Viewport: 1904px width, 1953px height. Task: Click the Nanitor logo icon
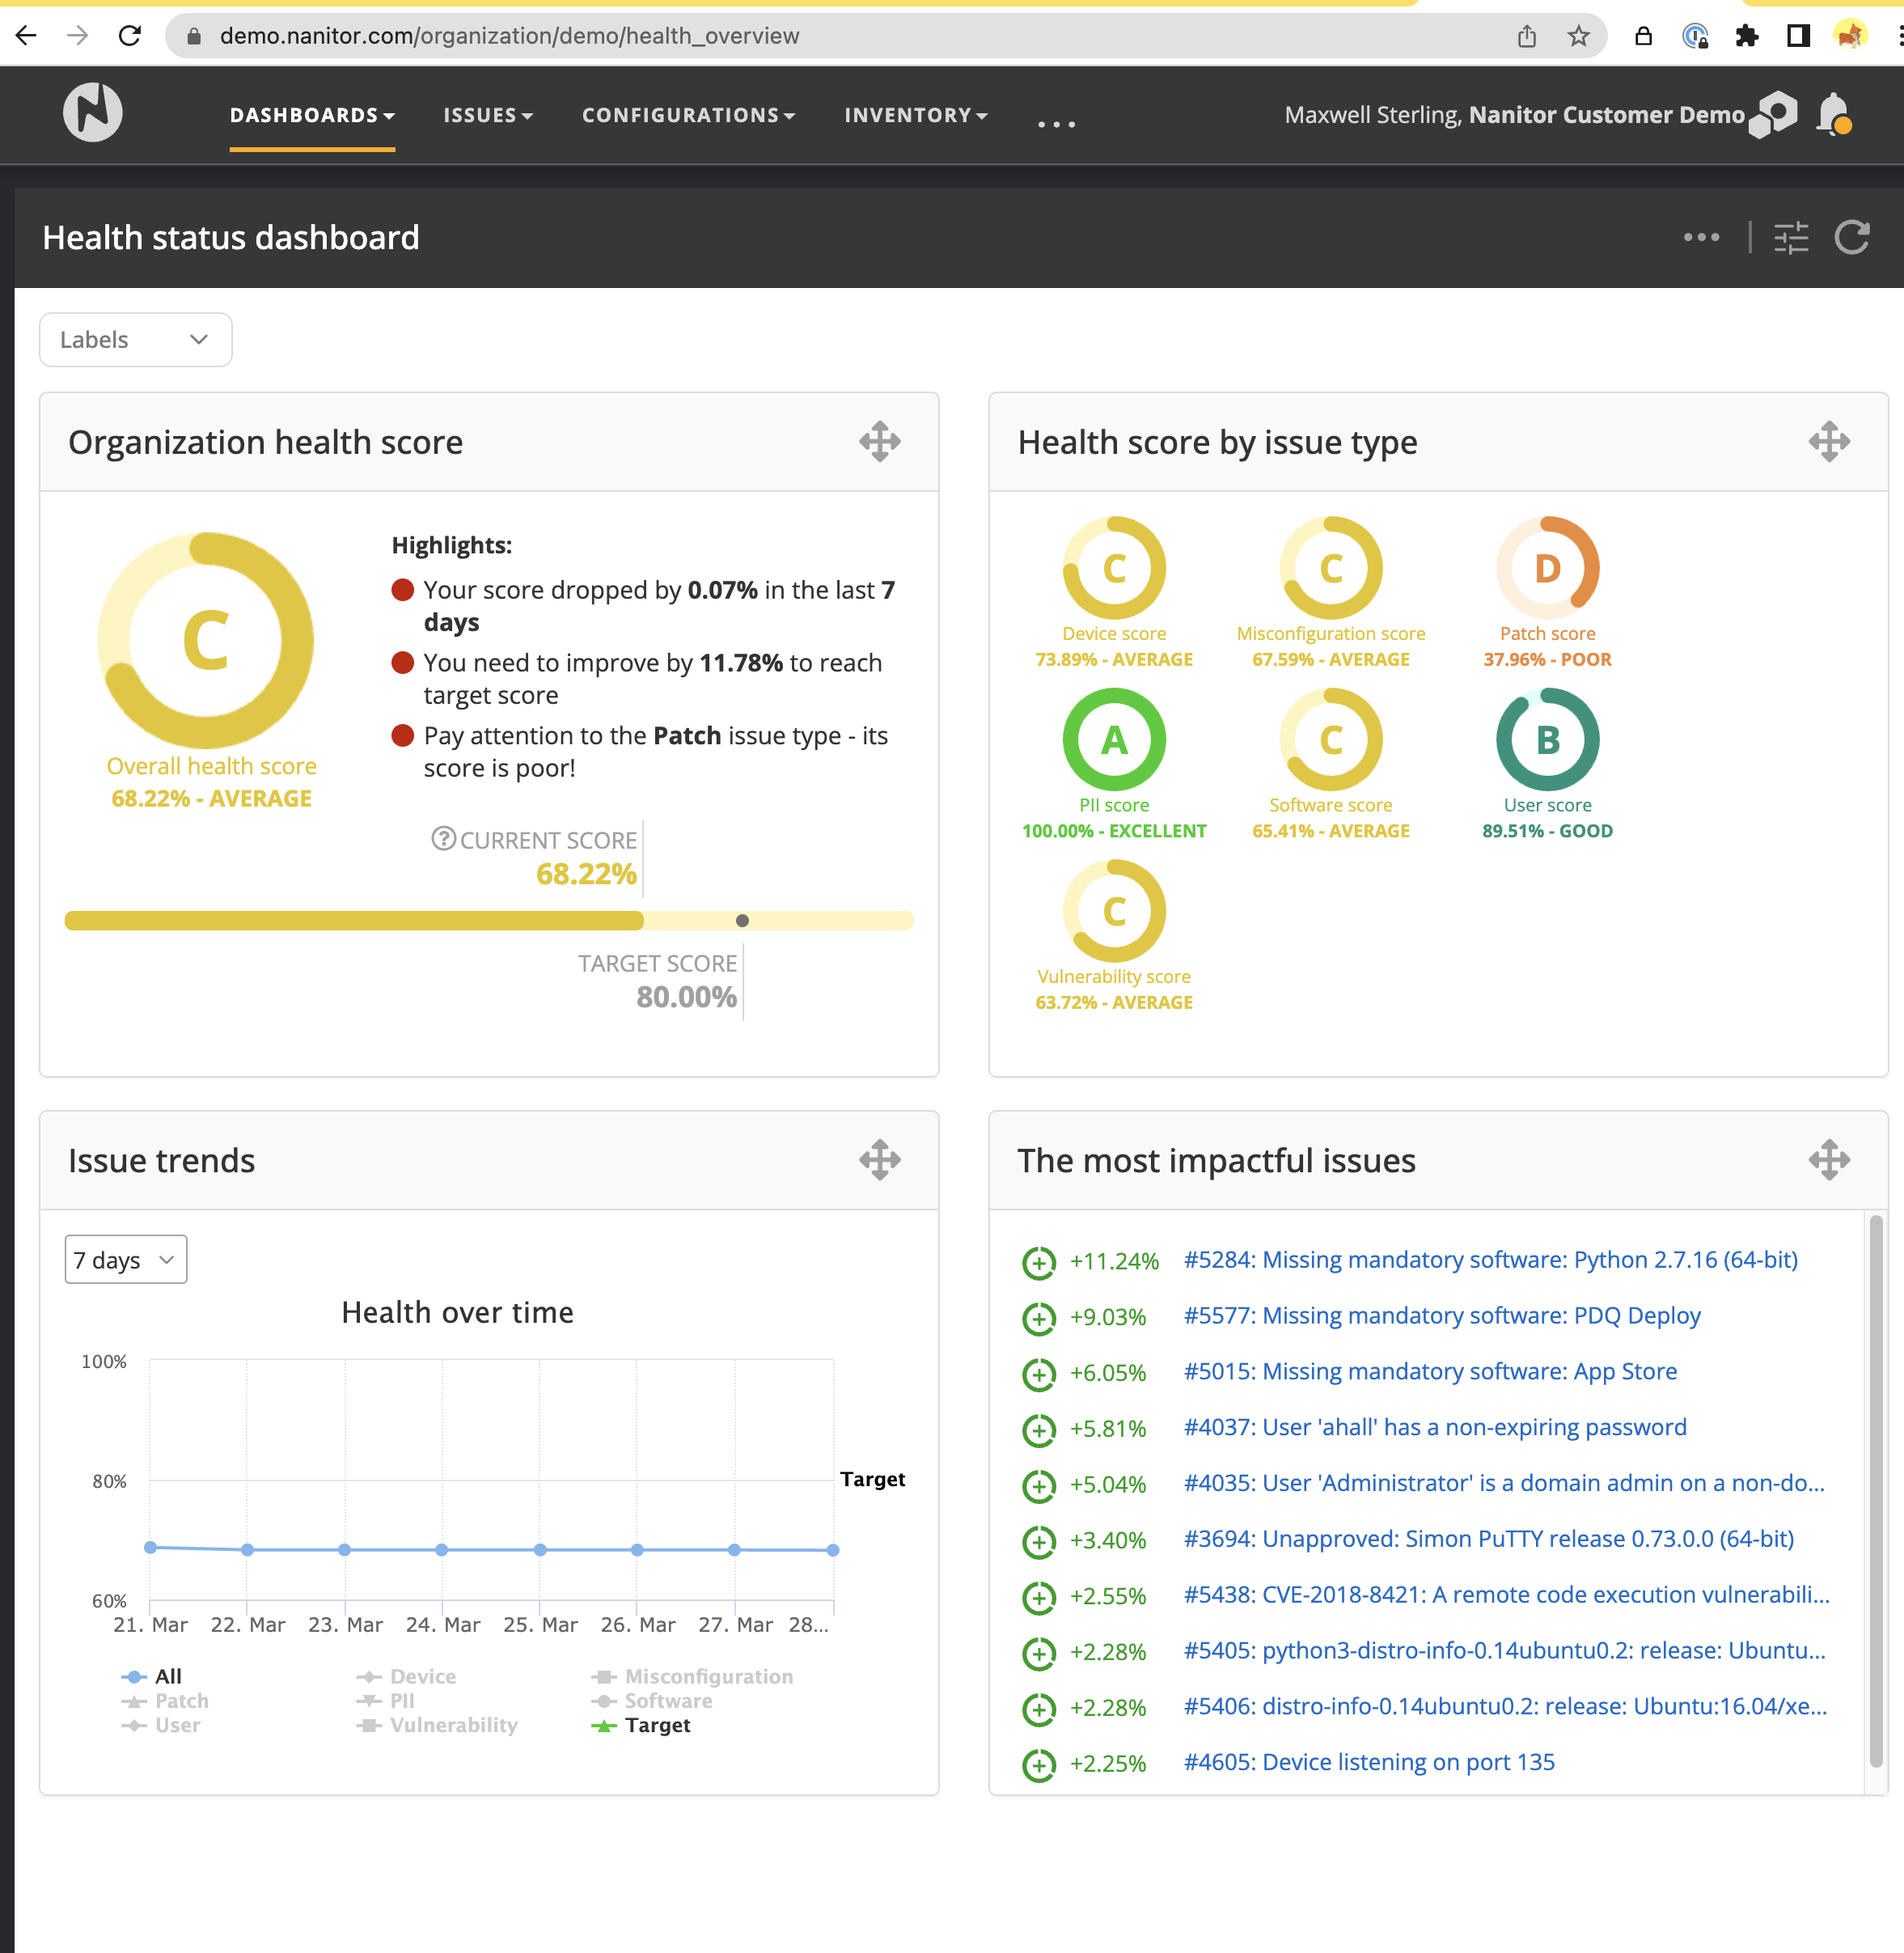(93, 113)
